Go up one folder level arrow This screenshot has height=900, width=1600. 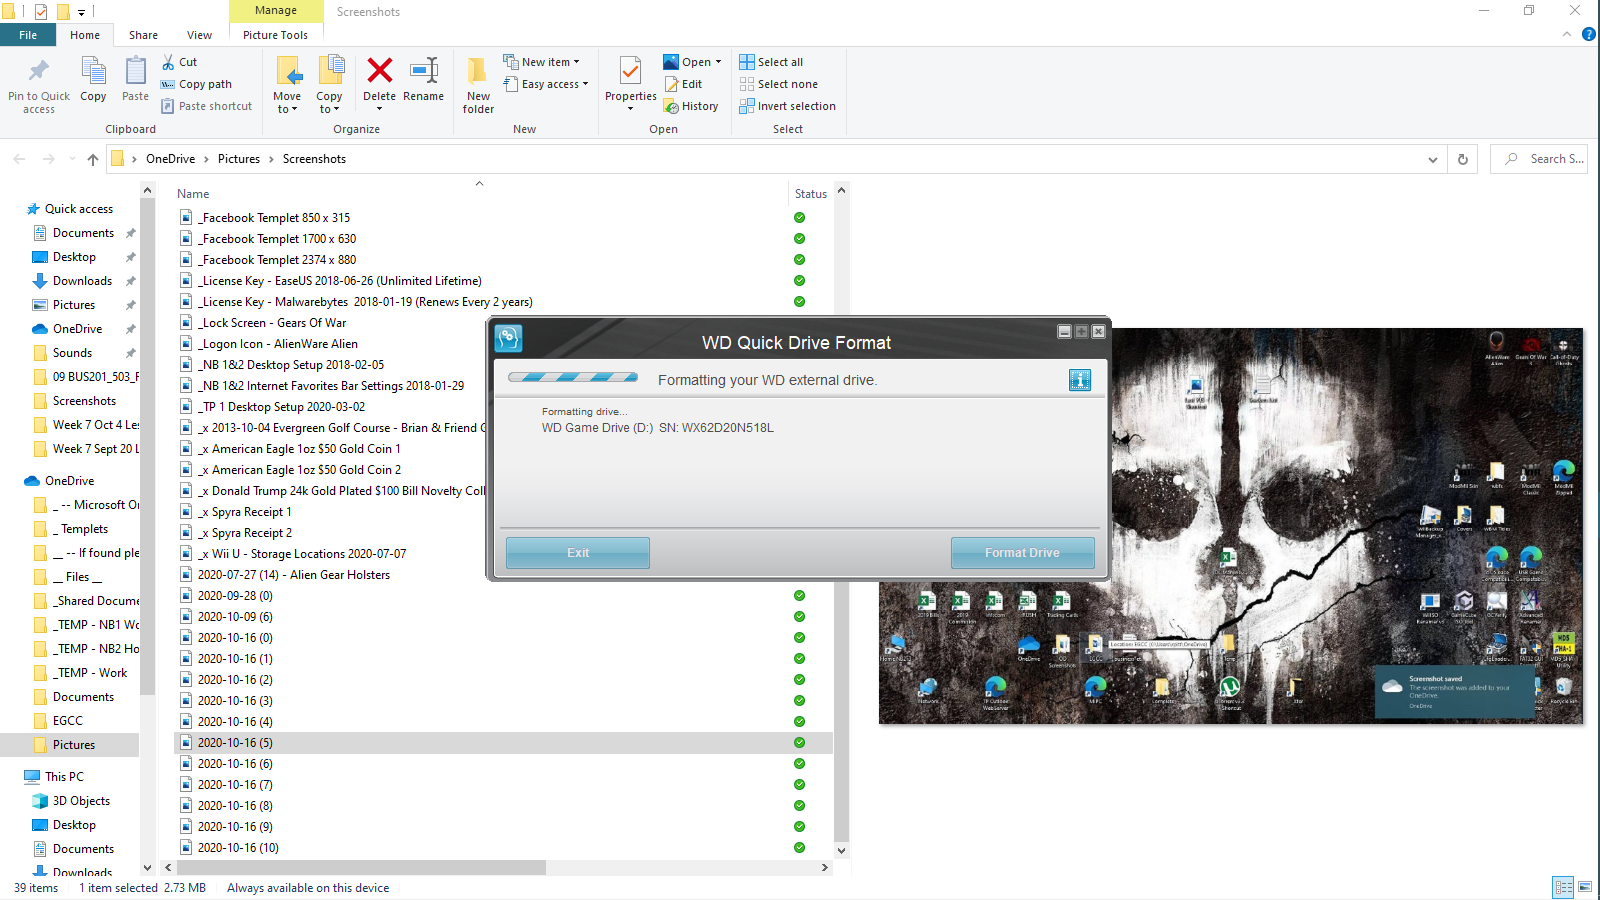point(93,159)
